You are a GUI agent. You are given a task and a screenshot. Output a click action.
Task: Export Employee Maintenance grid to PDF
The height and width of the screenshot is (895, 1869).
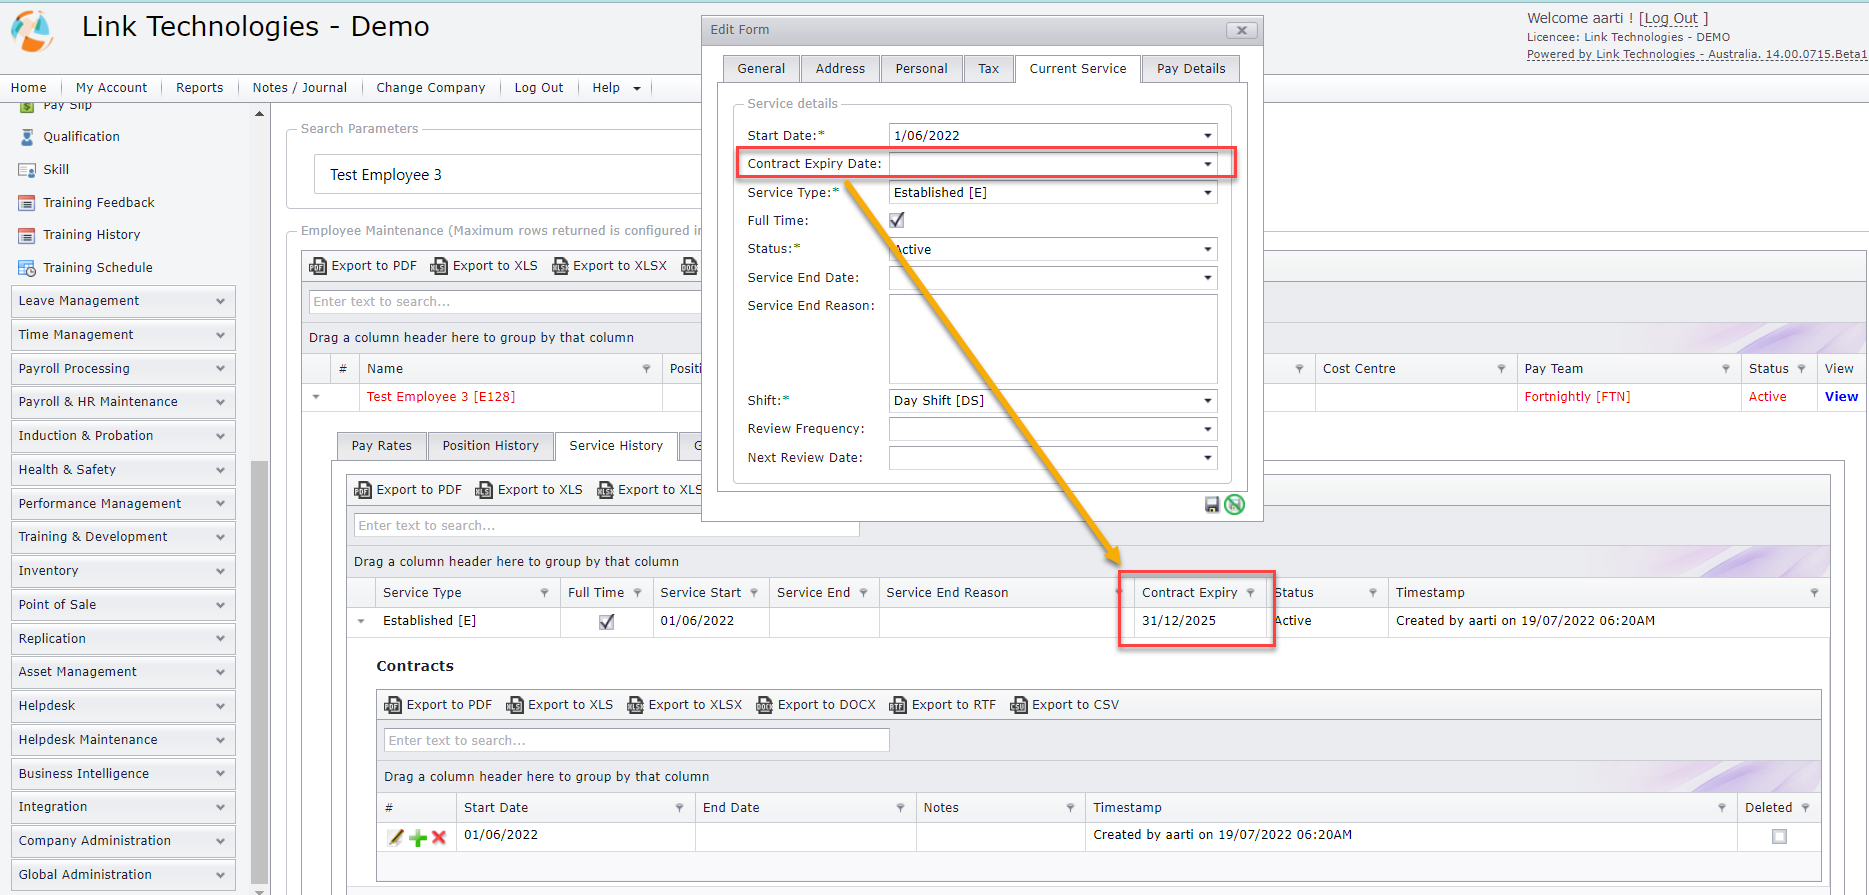click(x=363, y=266)
